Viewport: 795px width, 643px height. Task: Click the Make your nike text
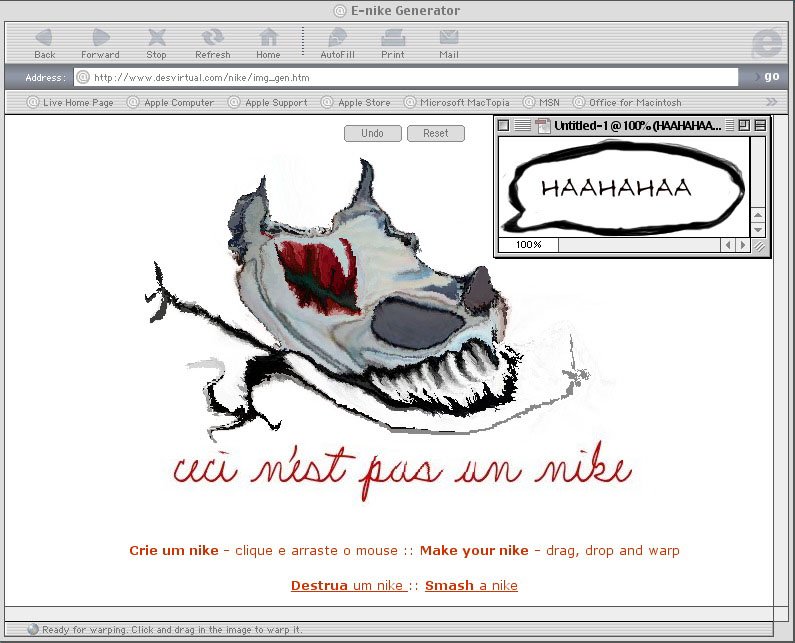click(x=474, y=551)
